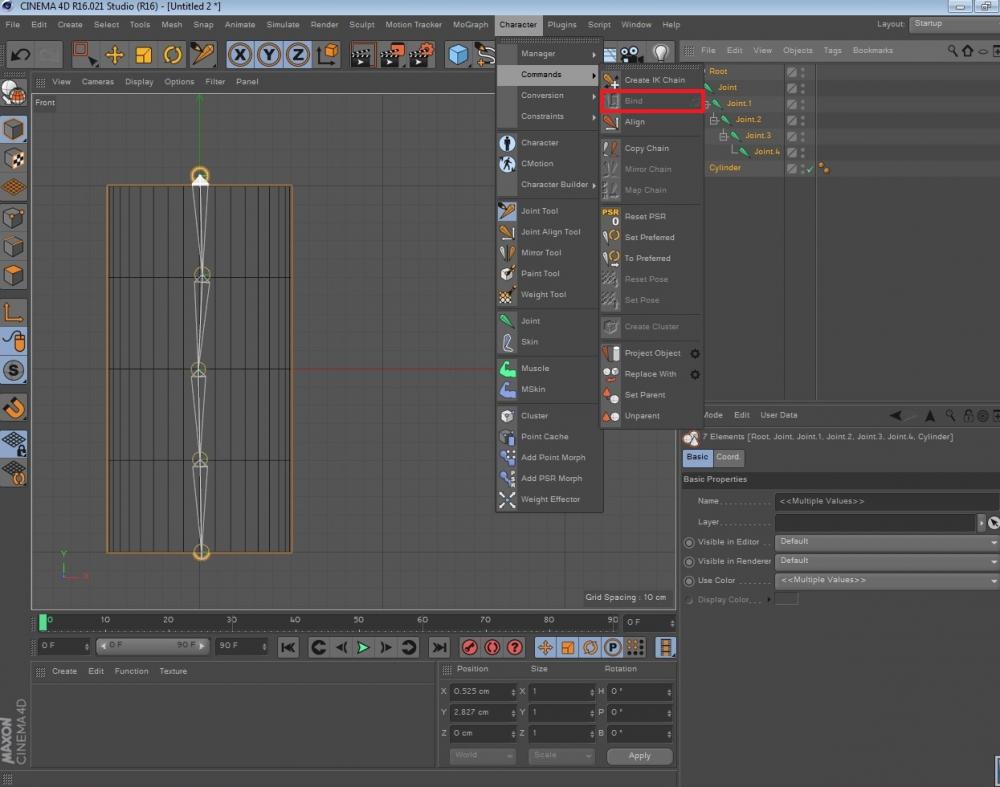Click the Joint Tool icon in Character menu
1000x787 pixels.
(x=508, y=211)
